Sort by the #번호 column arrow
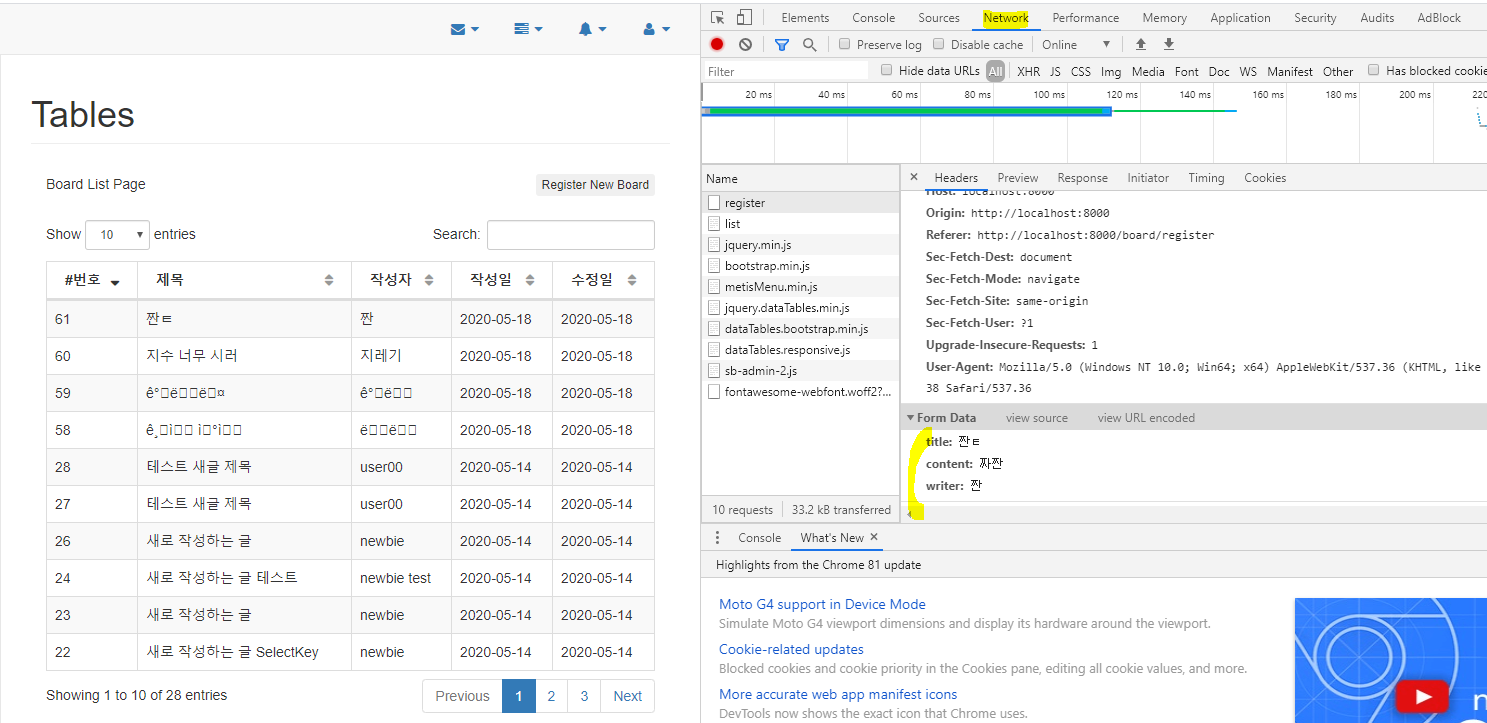Screen dimensions: 1487x723 (115, 282)
